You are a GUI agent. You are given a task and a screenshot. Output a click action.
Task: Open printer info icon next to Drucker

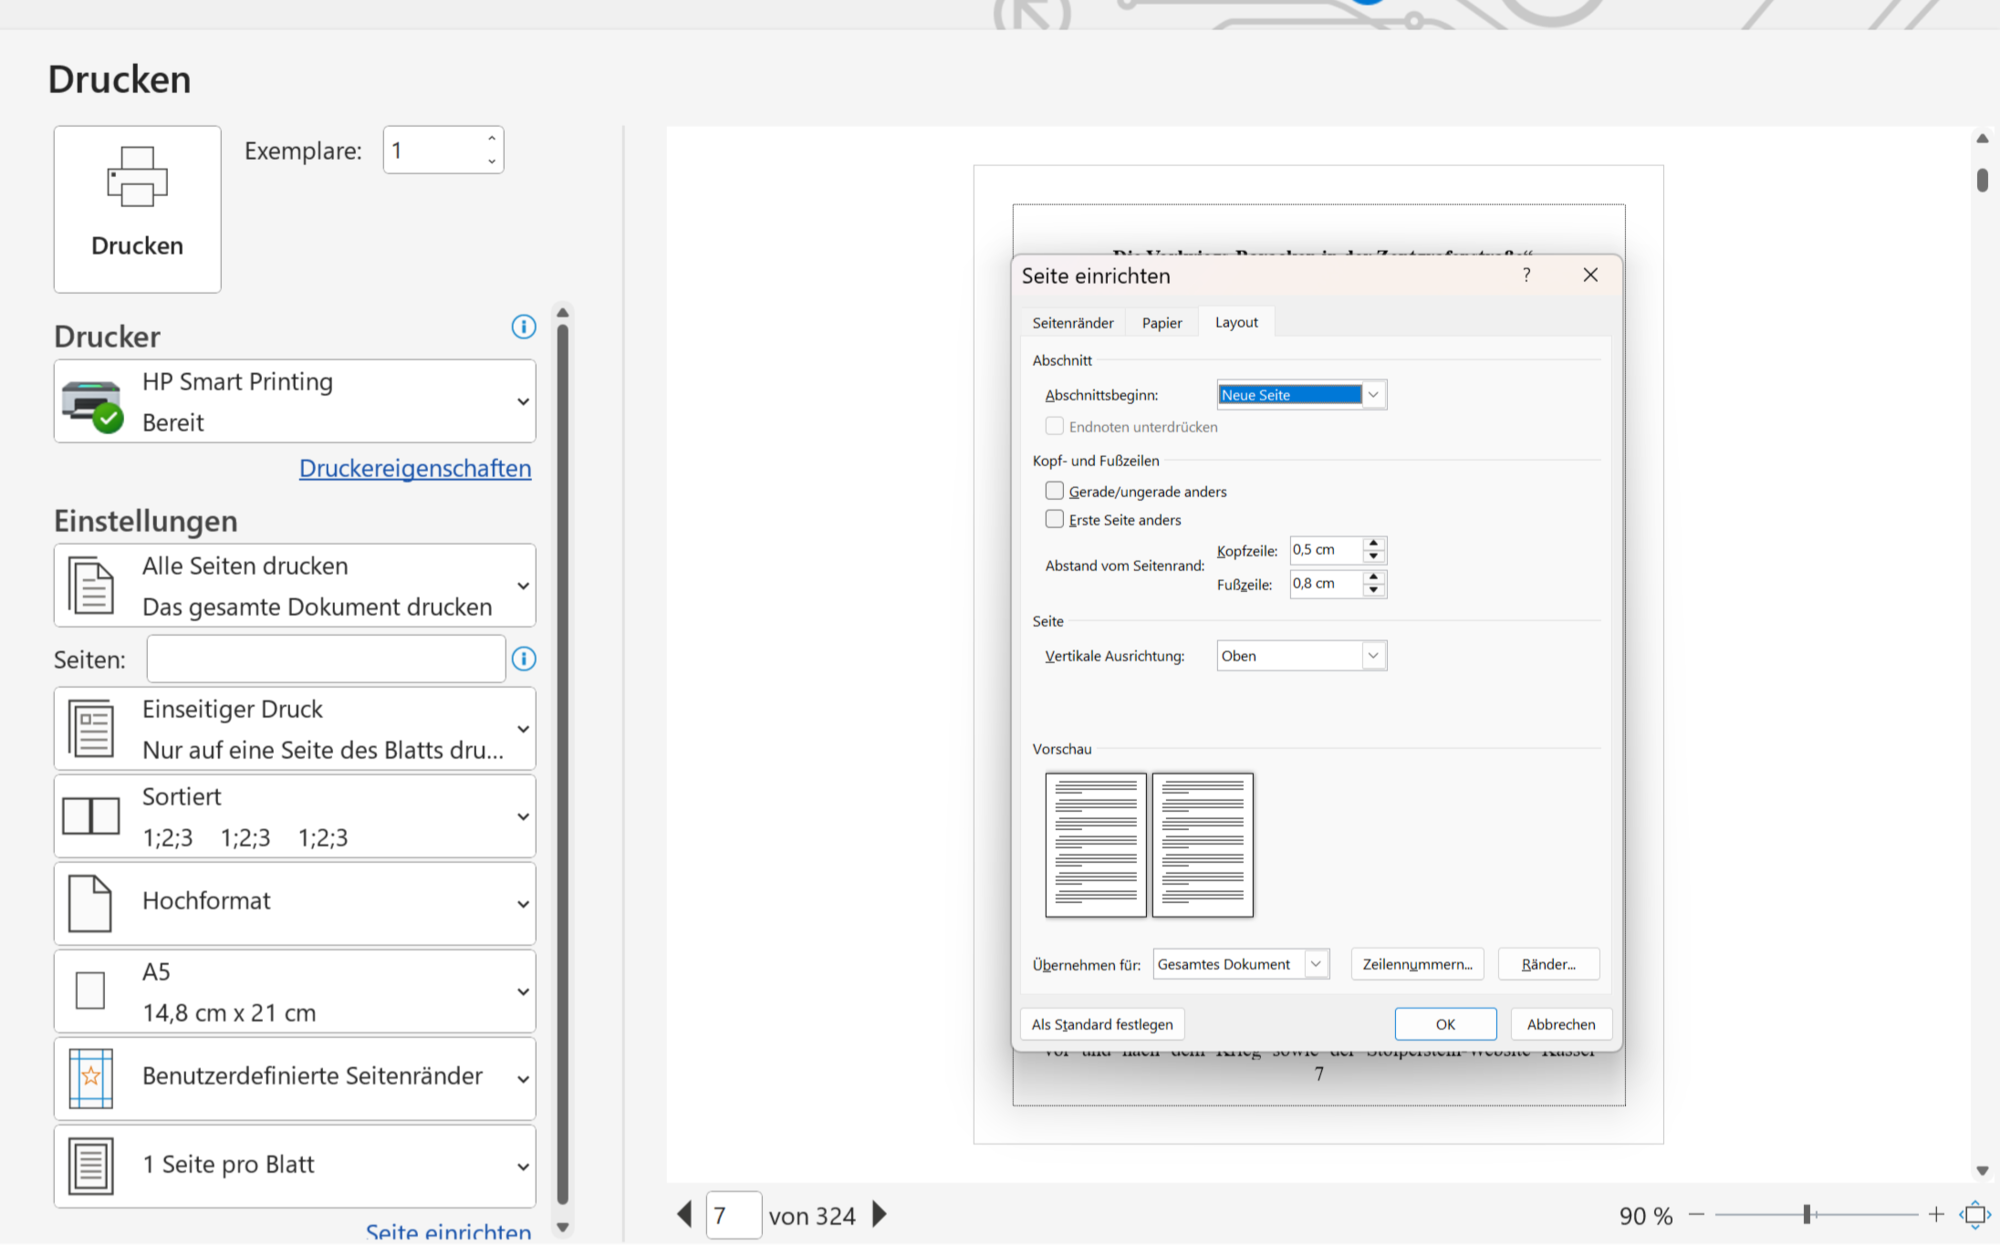click(x=523, y=327)
